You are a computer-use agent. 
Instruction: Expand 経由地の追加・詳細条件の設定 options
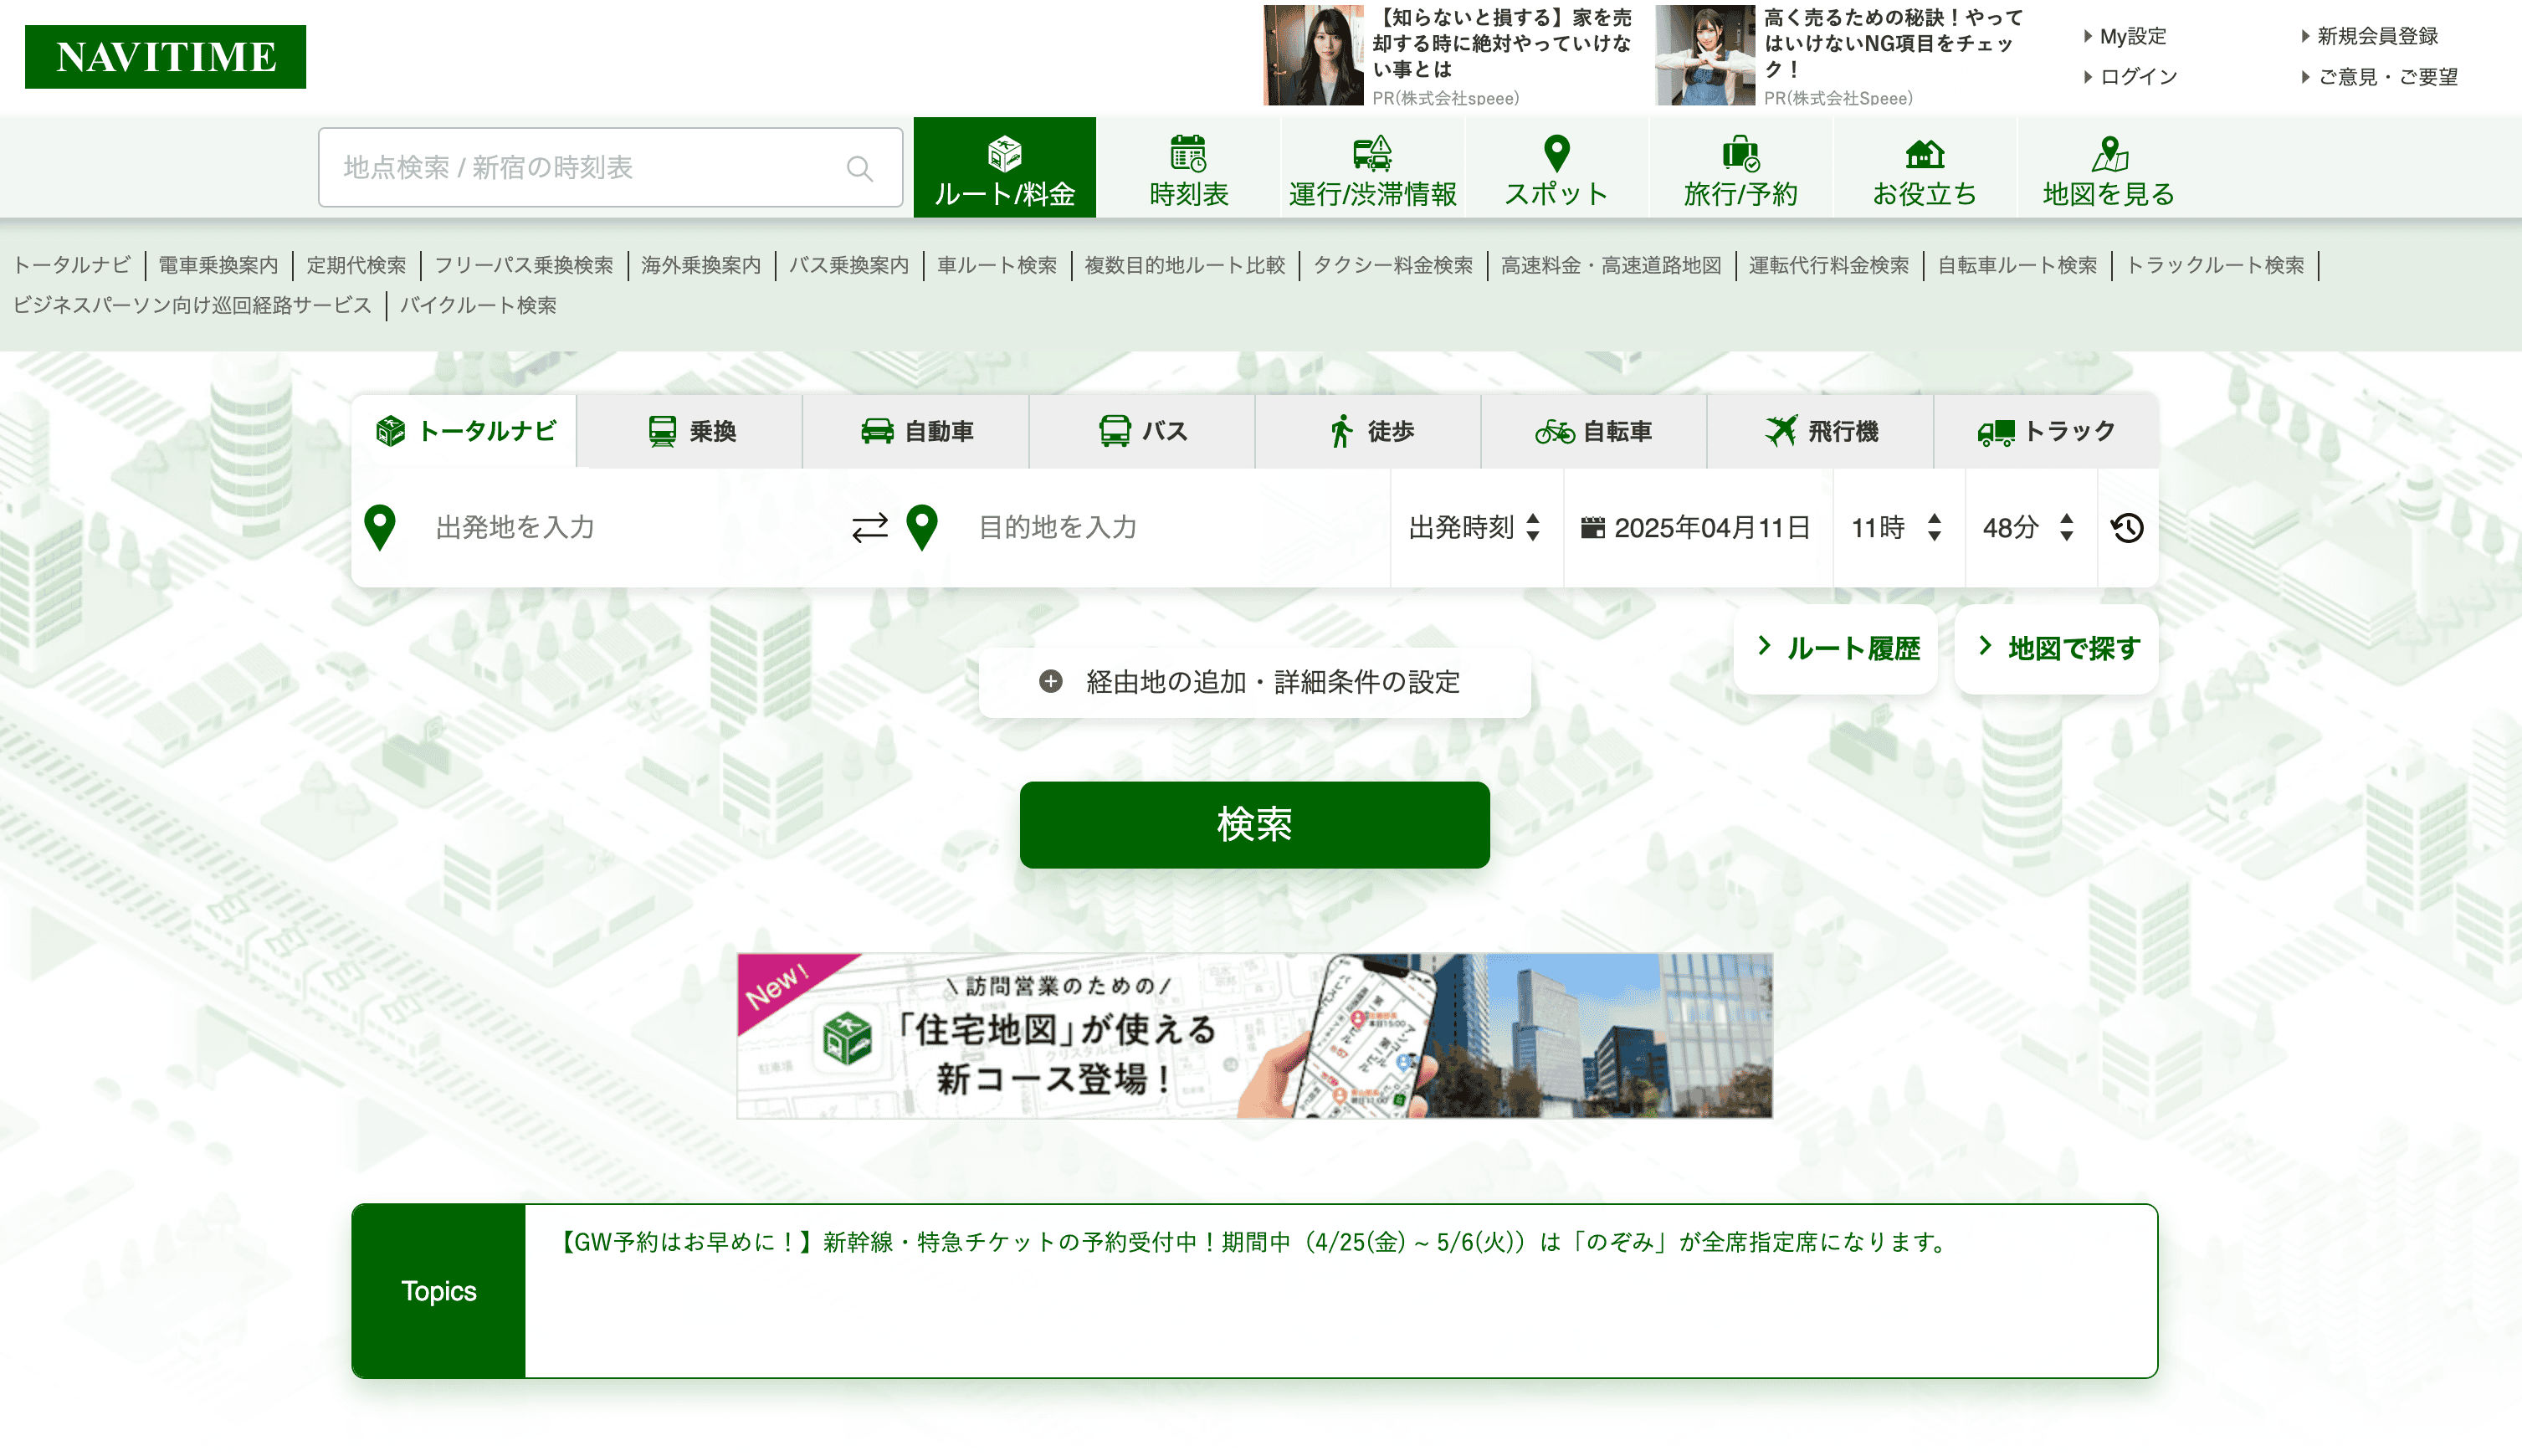coord(1254,682)
